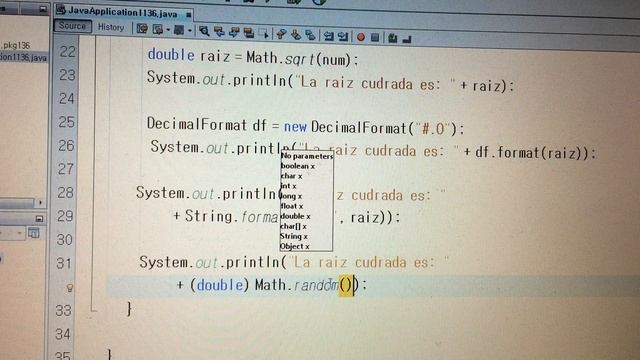
Task: Select the .pkg136 package in project tree
Action: tap(16, 45)
